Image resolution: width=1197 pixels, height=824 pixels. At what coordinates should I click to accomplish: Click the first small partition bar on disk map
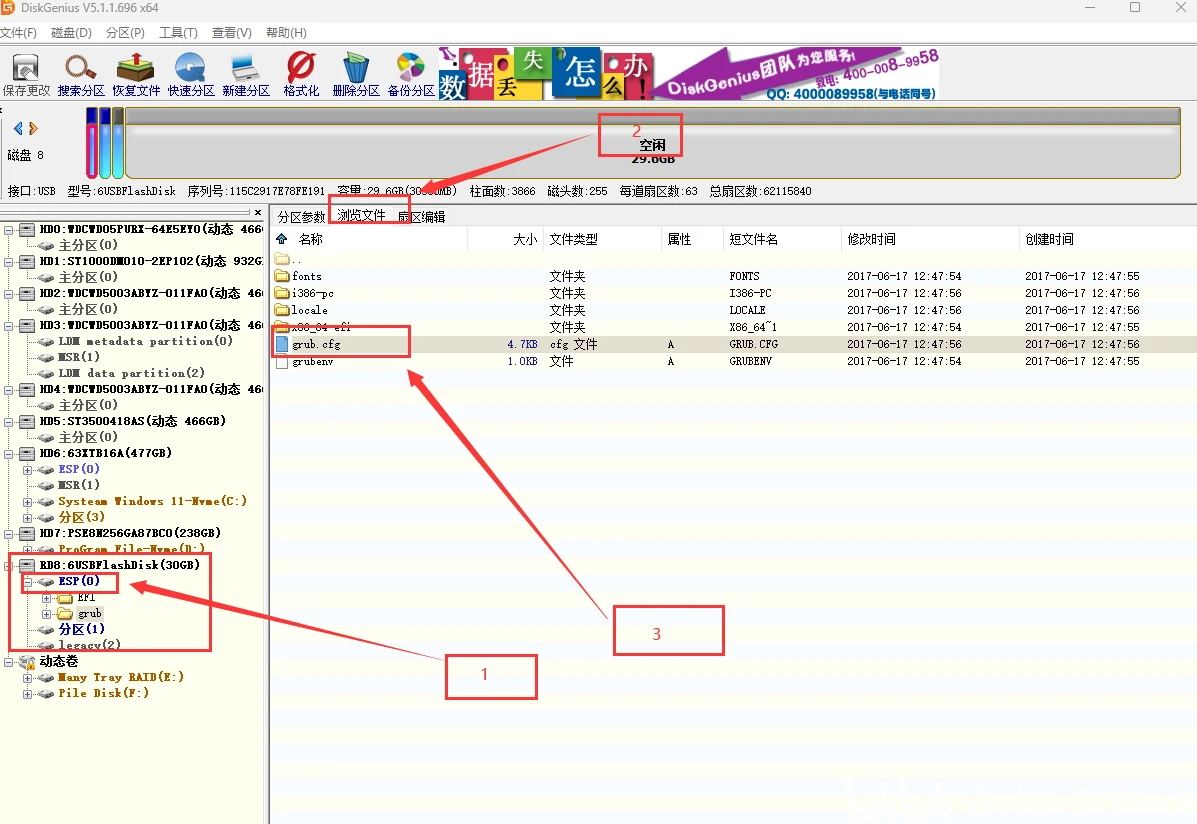click(x=92, y=143)
